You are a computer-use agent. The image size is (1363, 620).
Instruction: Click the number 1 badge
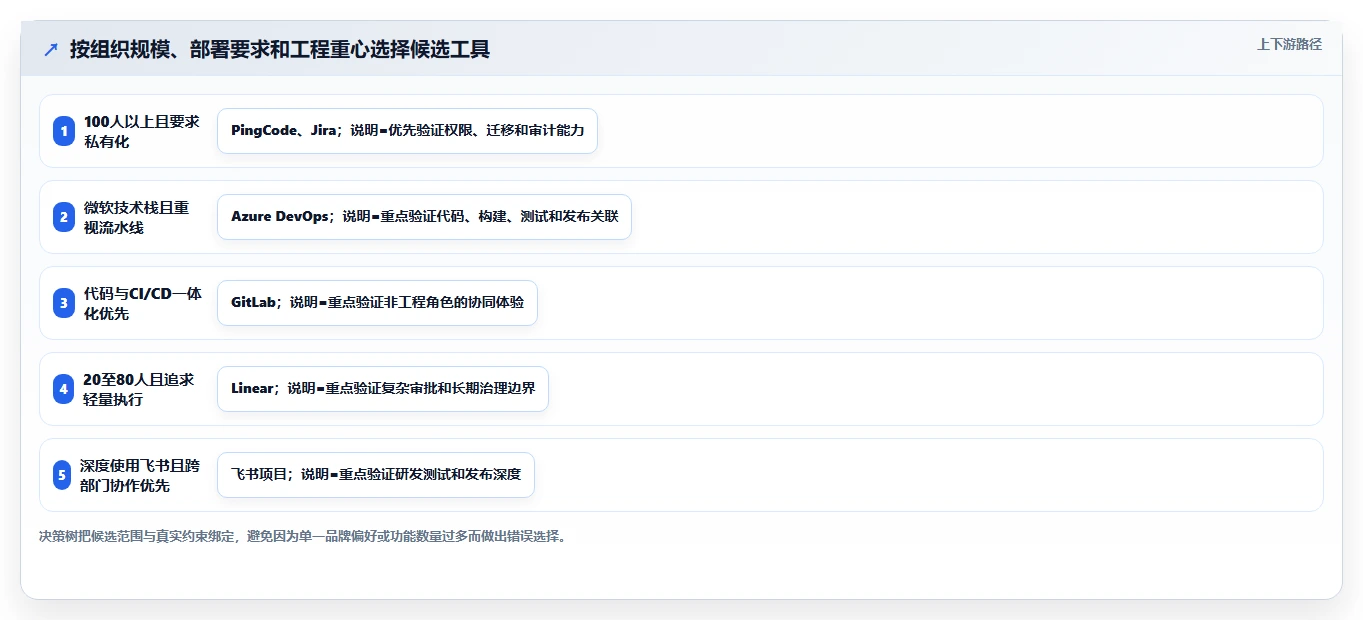tap(64, 131)
